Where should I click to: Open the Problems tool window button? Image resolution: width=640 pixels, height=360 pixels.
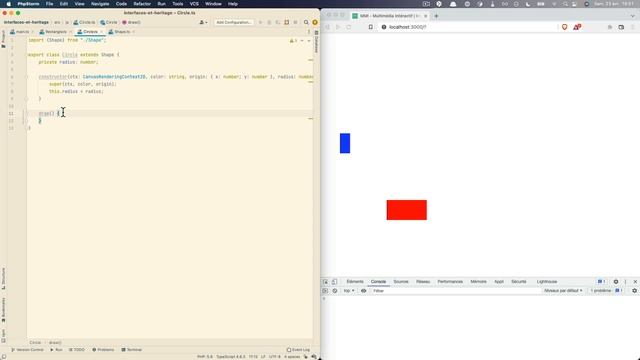(x=103, y=350)
